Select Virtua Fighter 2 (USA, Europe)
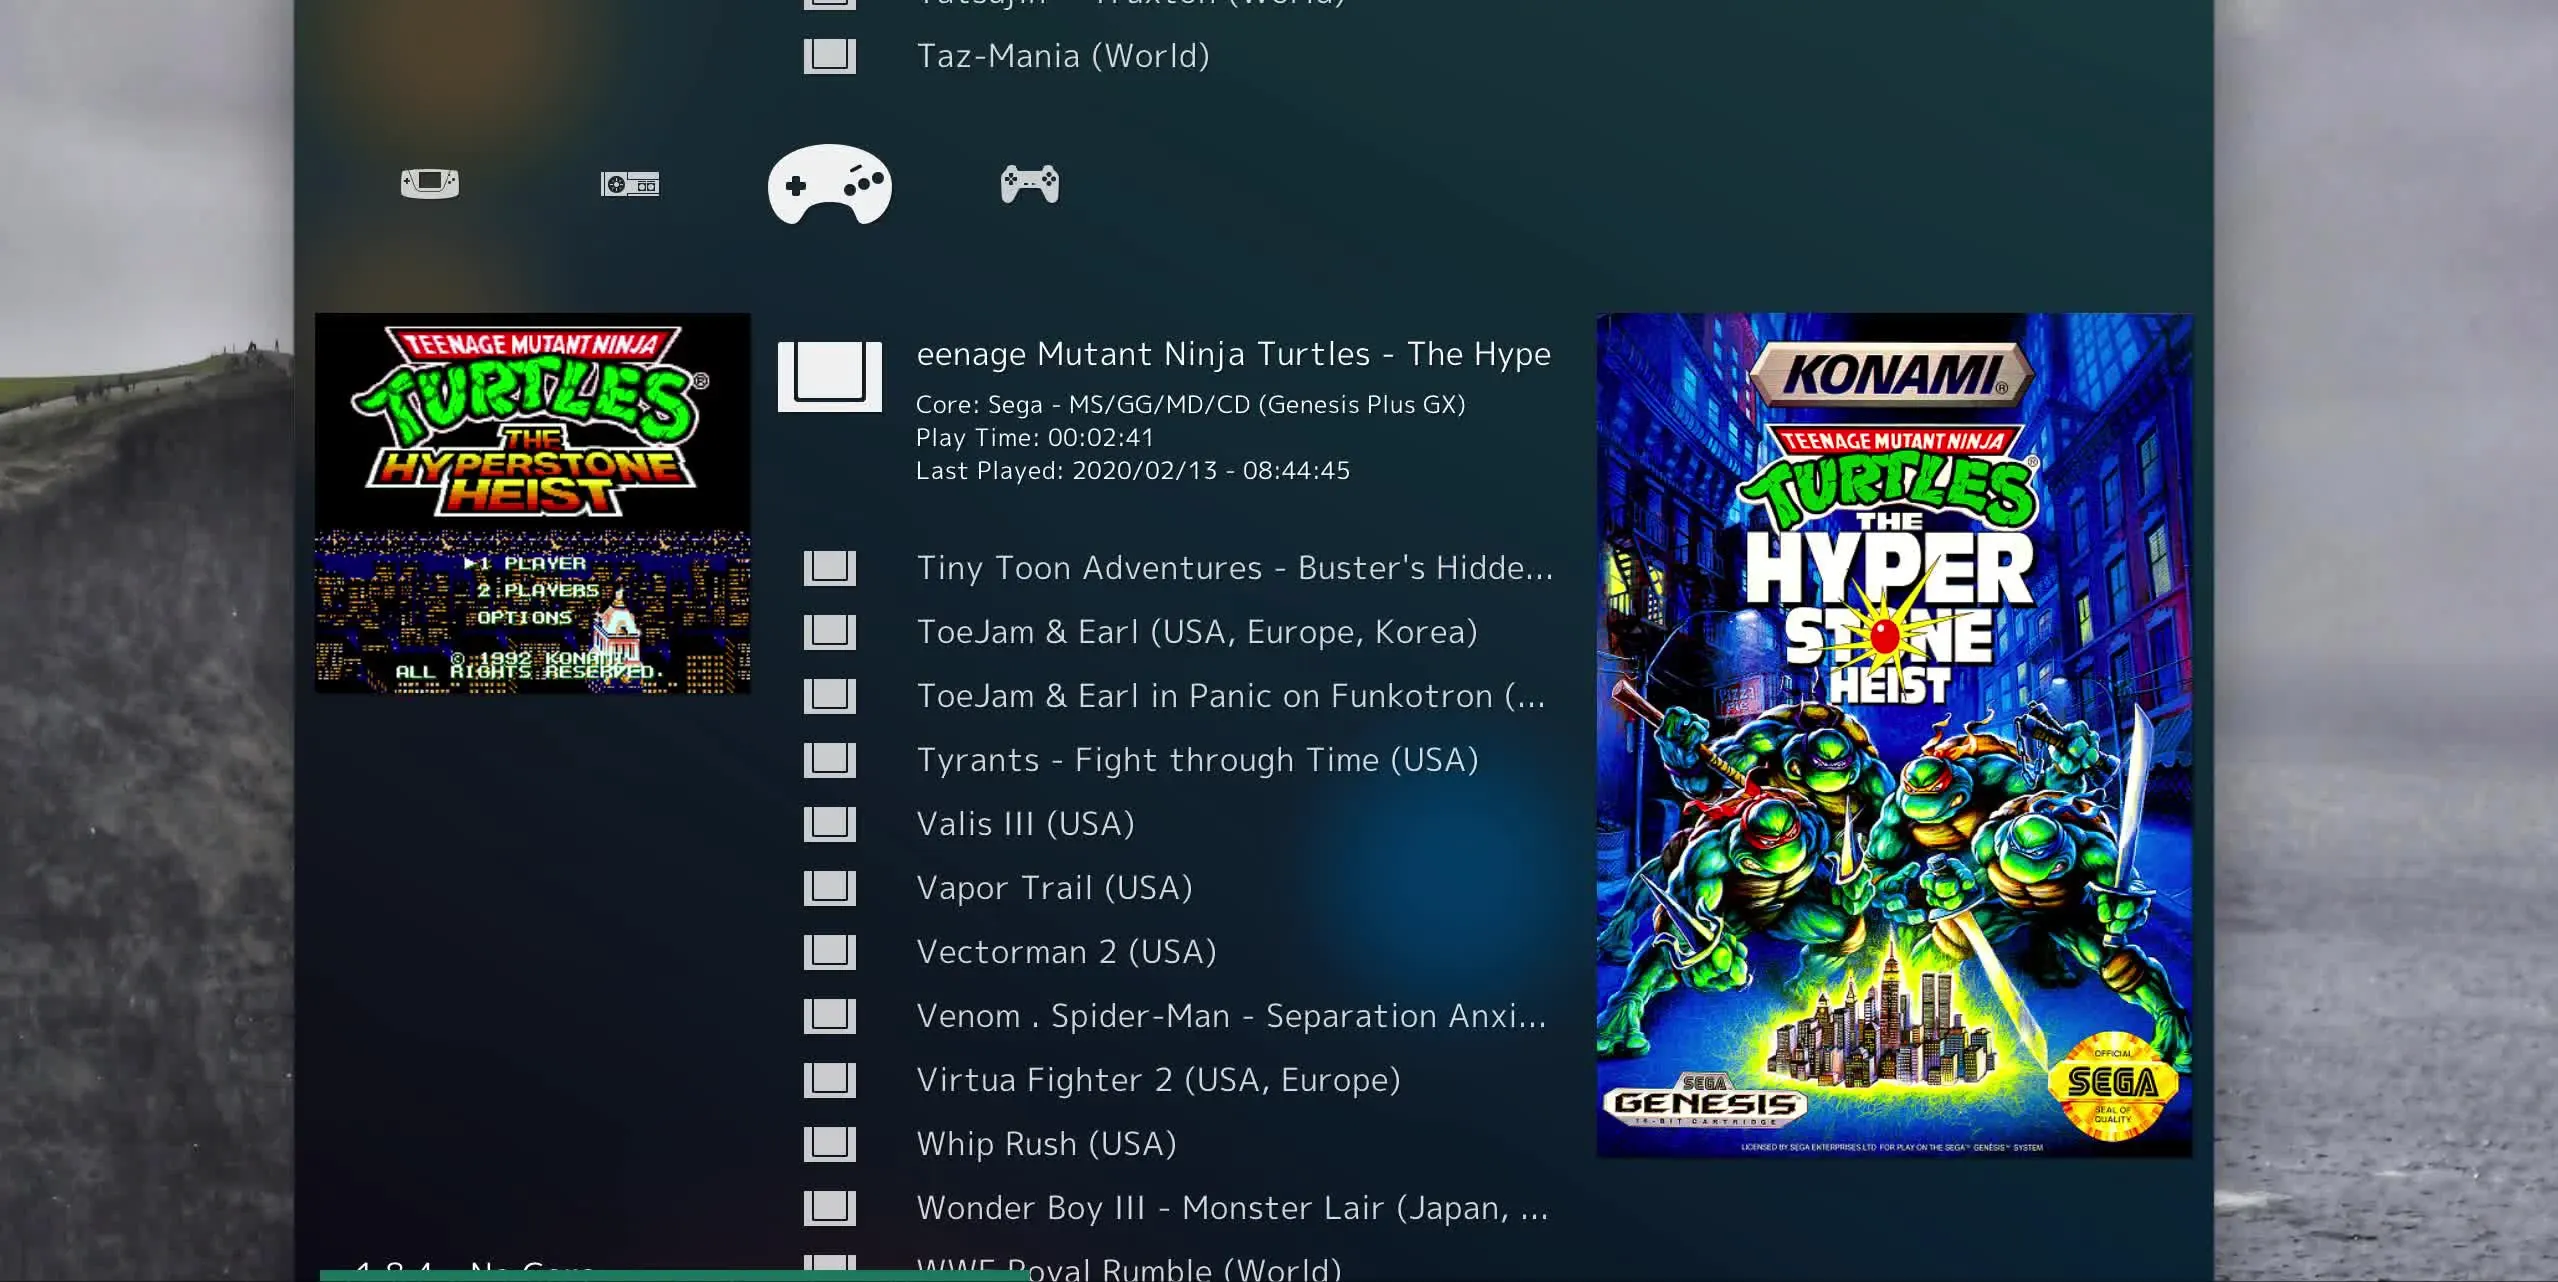 [1159, 1080]
